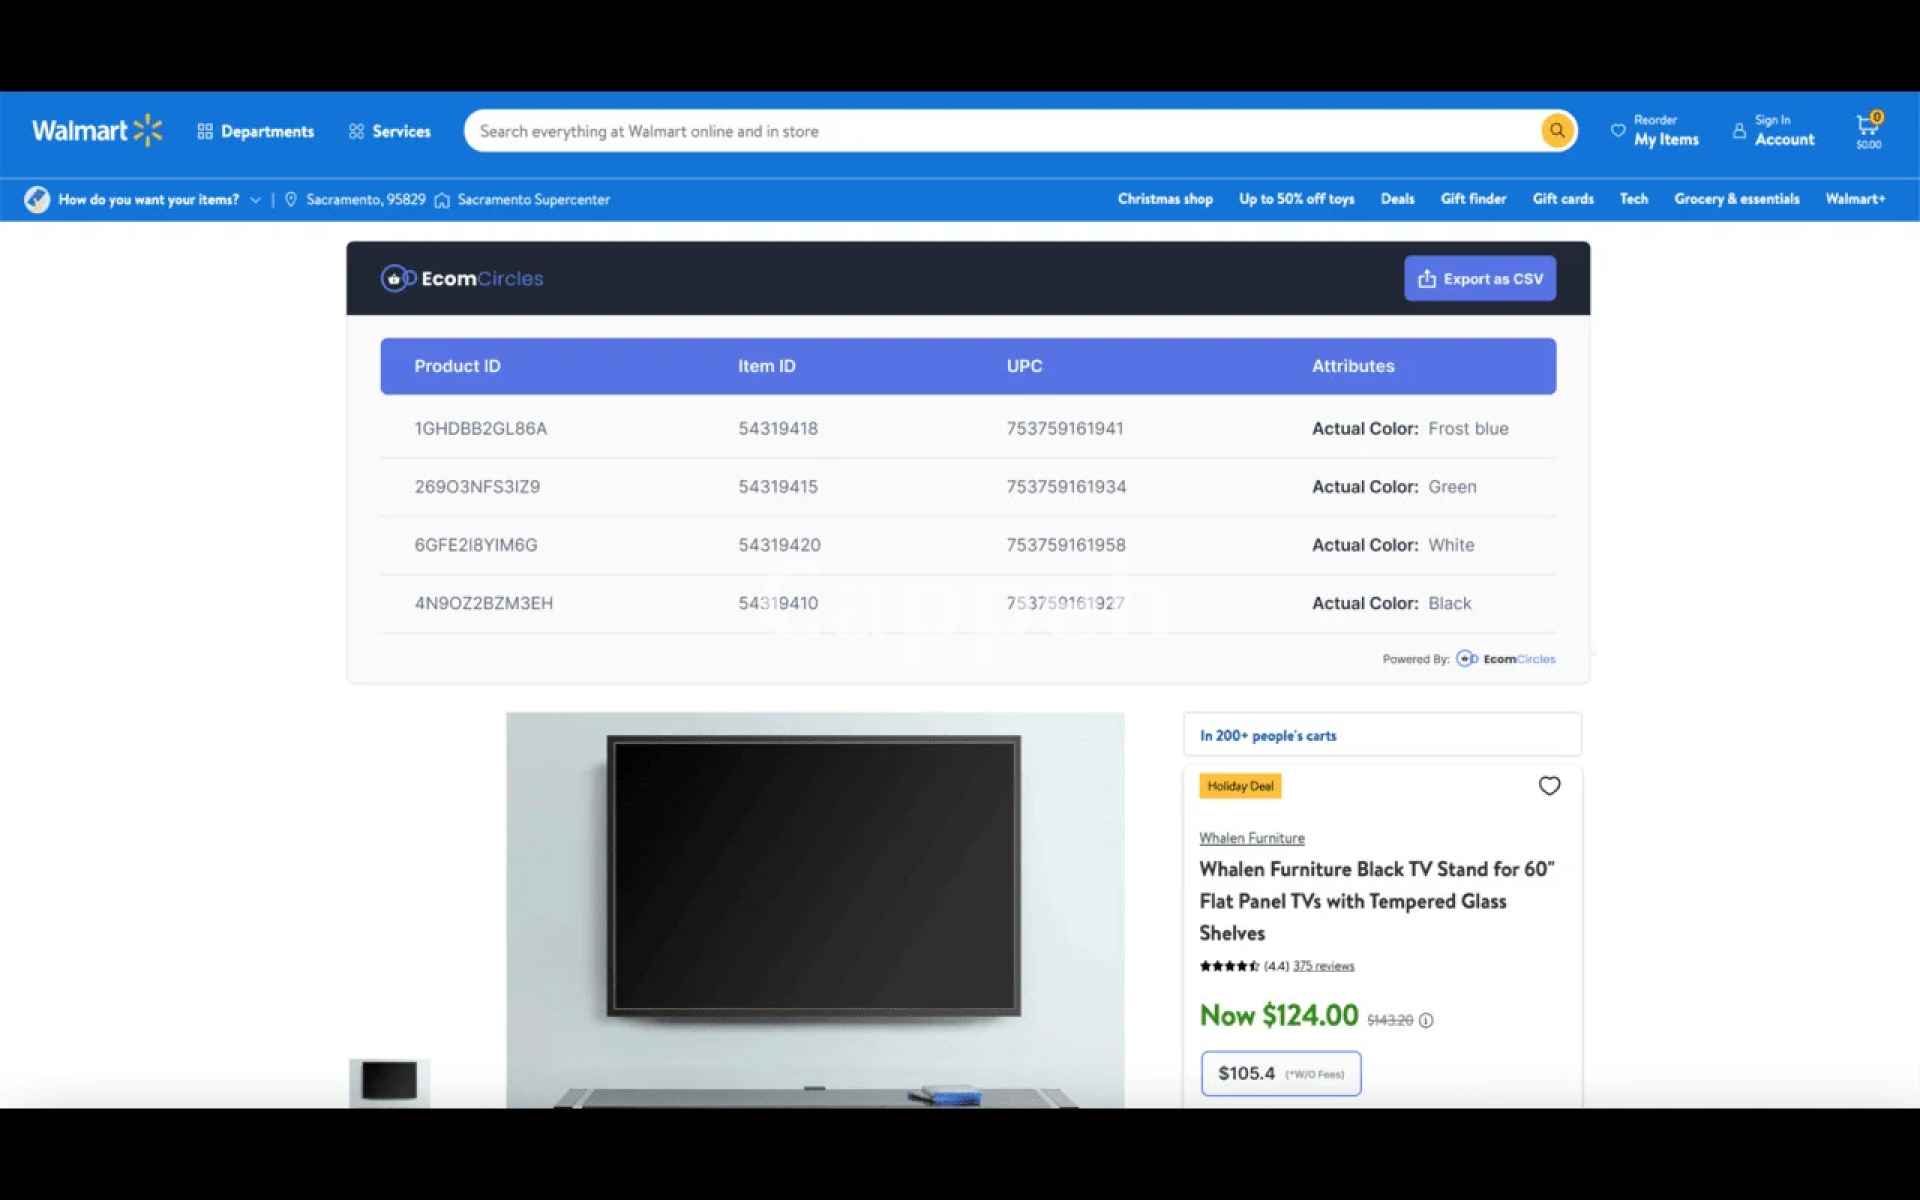1920x1200 pixels.
Task: Click the yellow search magnifier icon
Action: [x=1556, y=131]
